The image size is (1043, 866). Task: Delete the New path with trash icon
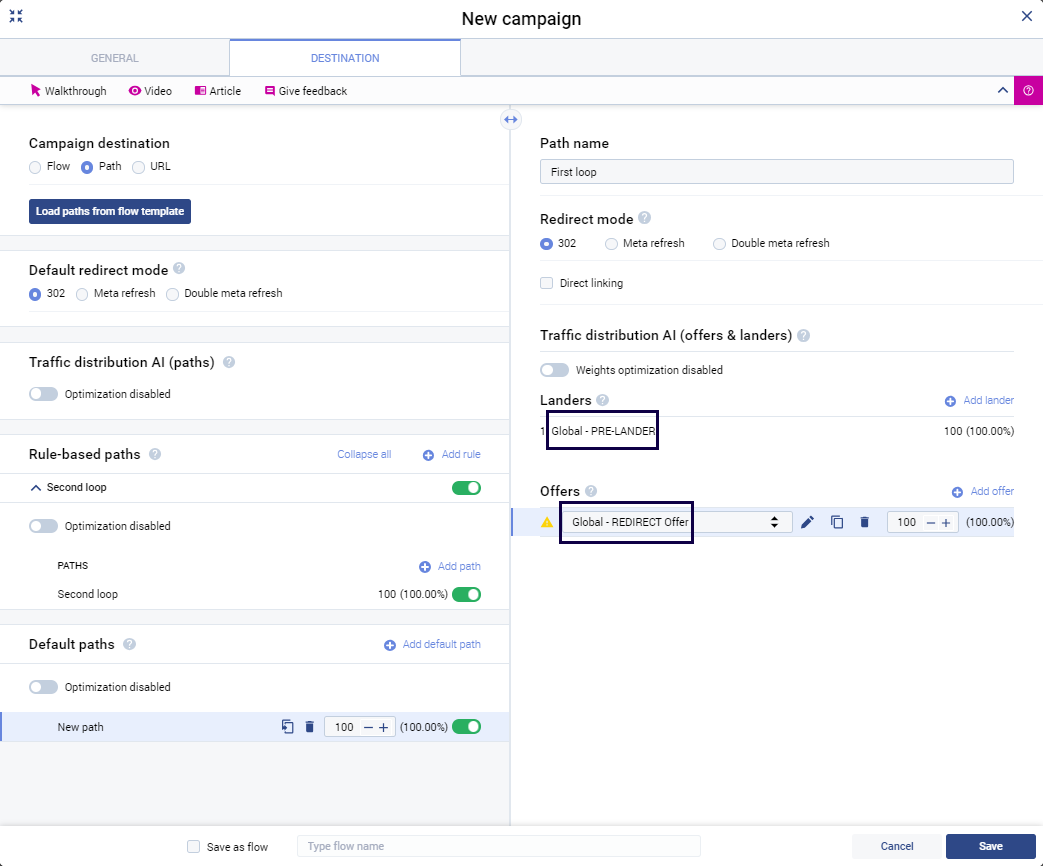308,727
